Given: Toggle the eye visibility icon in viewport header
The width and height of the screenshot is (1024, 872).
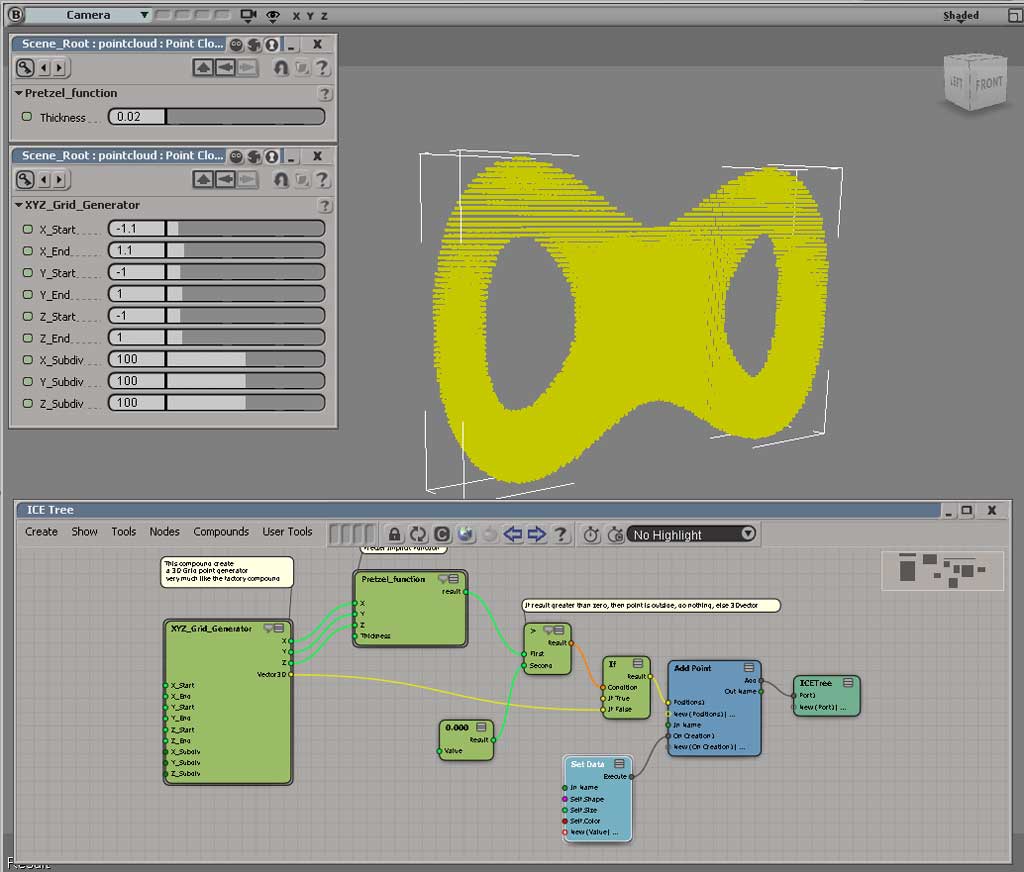Looking at the screenshot, I should 272,16.
